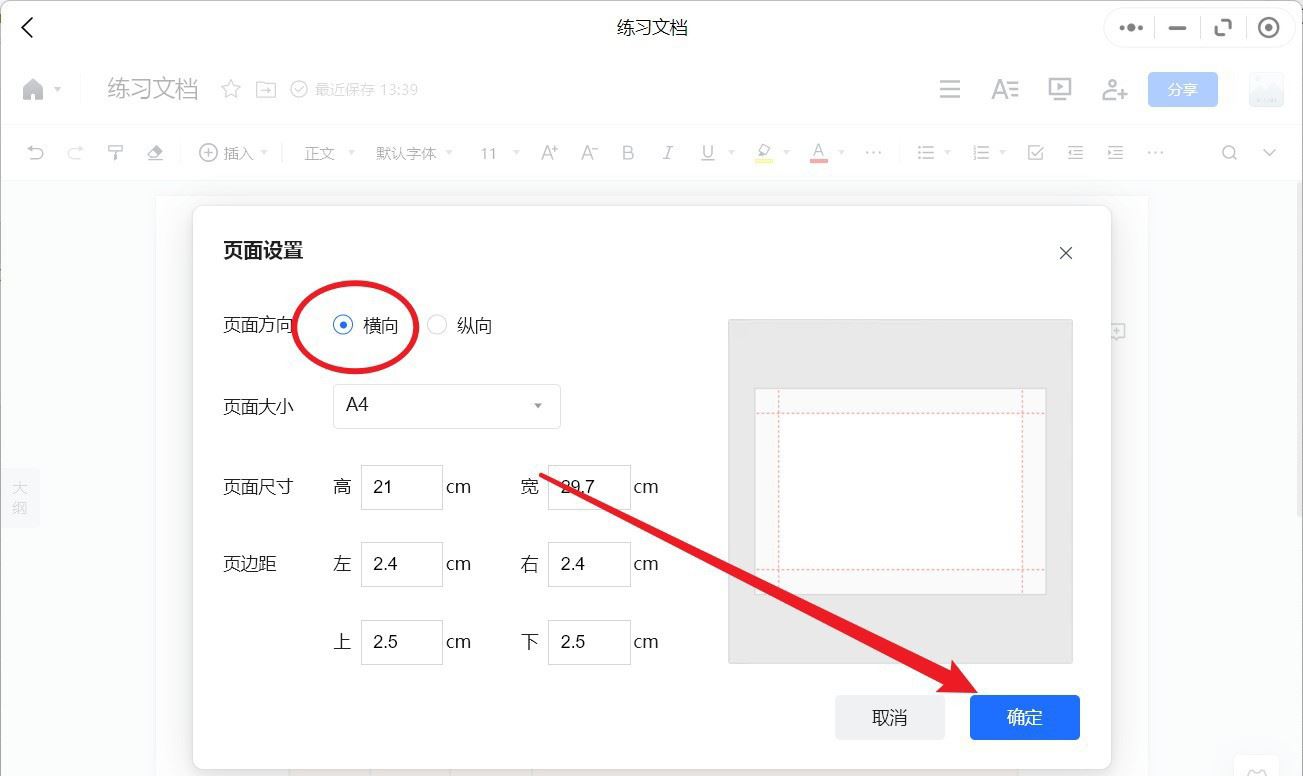Open the 大纲 outline side tab
Viewport: 1303px width, 776px height.
[x=20, y=498]
